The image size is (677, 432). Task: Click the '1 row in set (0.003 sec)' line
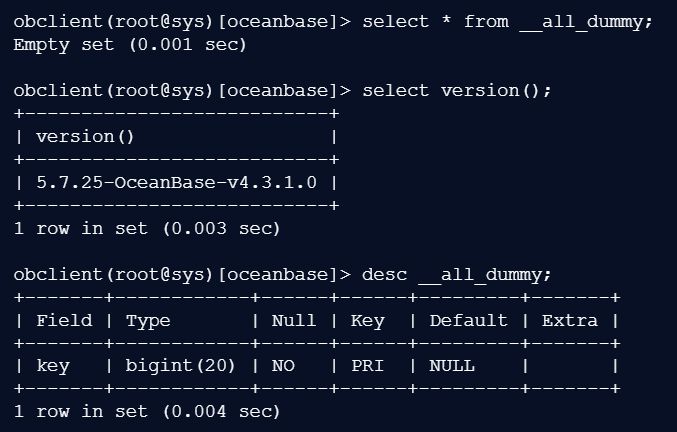[x=147, y=228]
